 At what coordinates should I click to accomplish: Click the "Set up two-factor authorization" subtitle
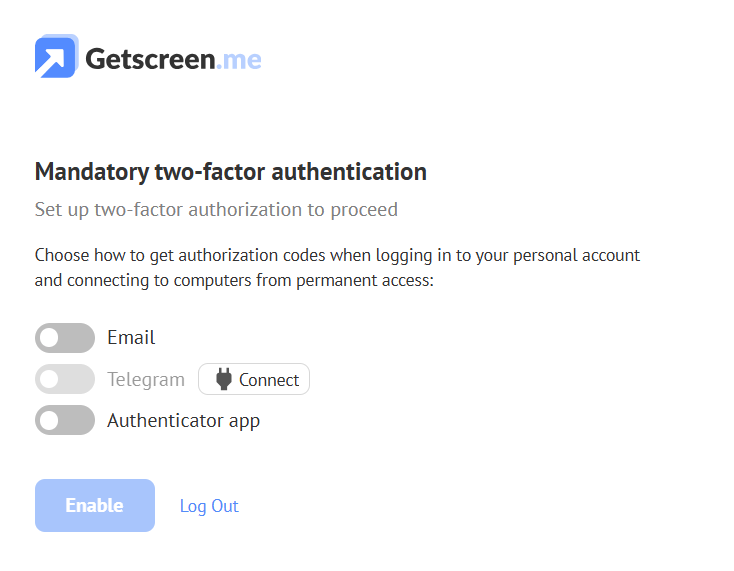point(216,210)
